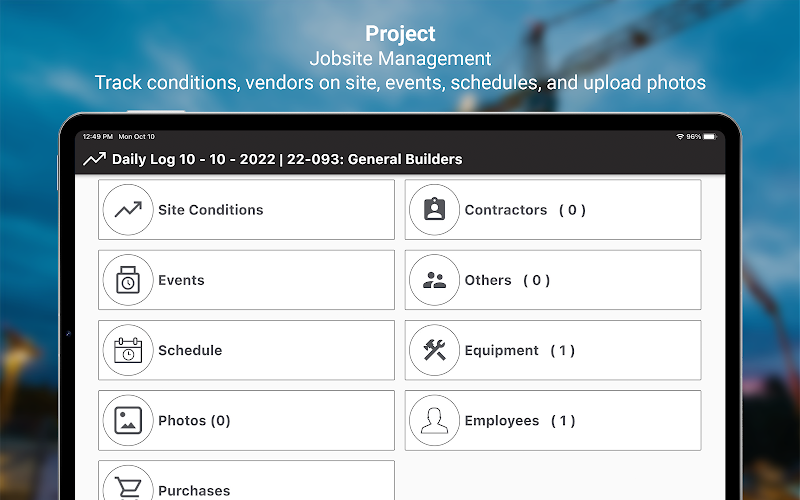Select the Others people group icon
Screen dimensions: 800x500
tap(435, 280)
